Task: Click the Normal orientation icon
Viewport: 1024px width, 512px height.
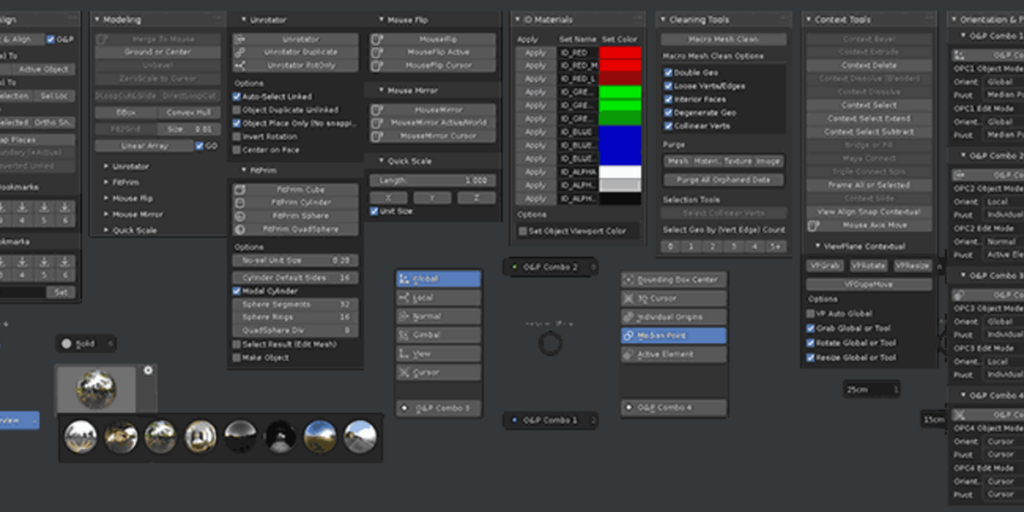Action: click(x=404, y=317)
